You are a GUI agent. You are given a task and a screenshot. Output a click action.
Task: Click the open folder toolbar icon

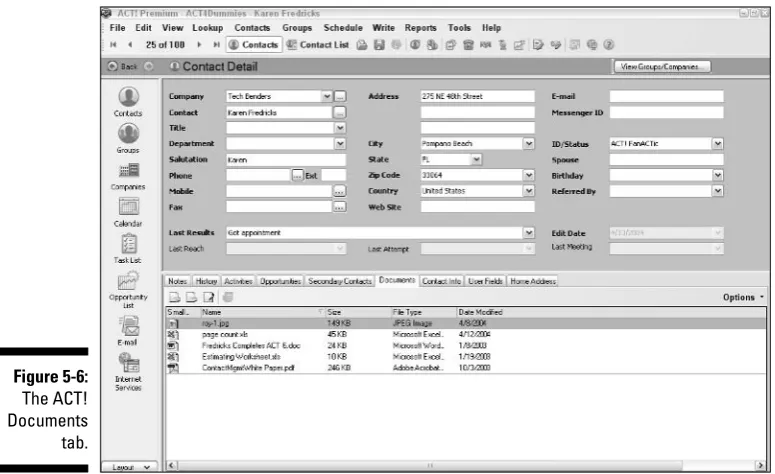(x=362, y=45)
